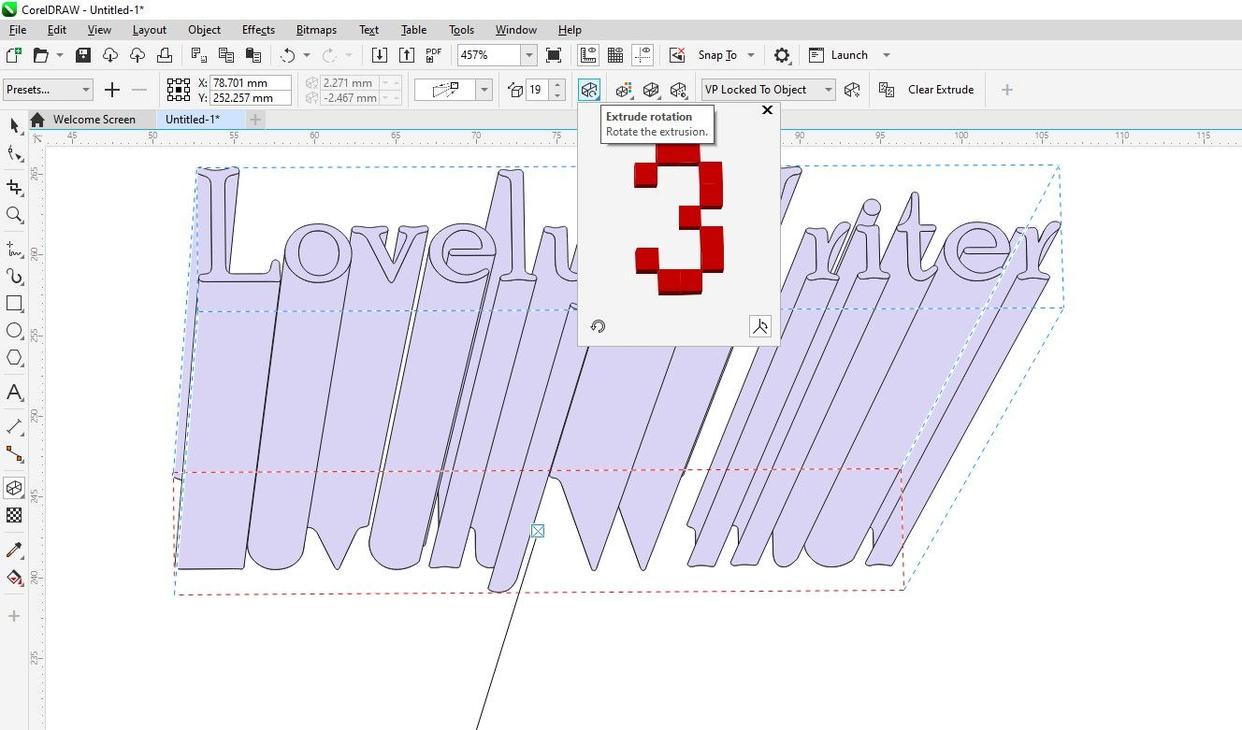Save the current document
The image size is (1242, 730).
83,55
